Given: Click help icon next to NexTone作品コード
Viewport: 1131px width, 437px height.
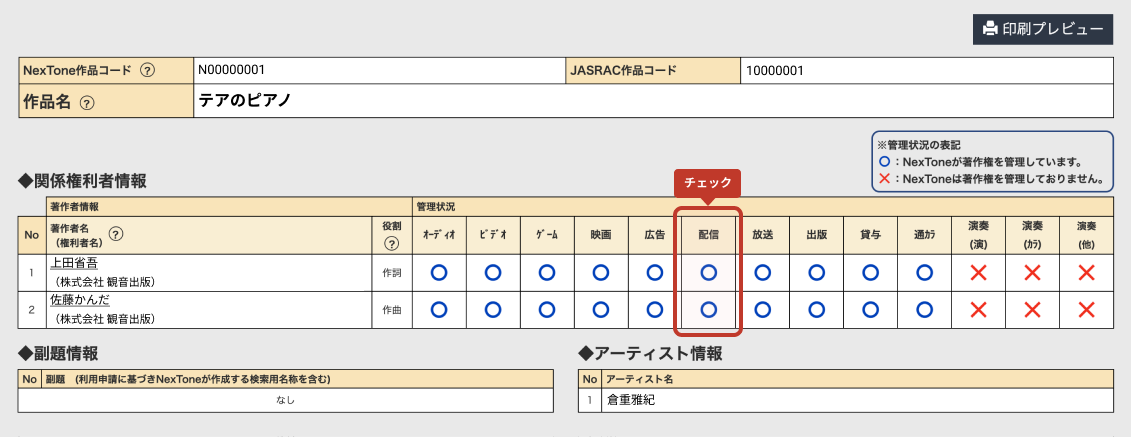Looking at the screenshot, I should (147, 71).
